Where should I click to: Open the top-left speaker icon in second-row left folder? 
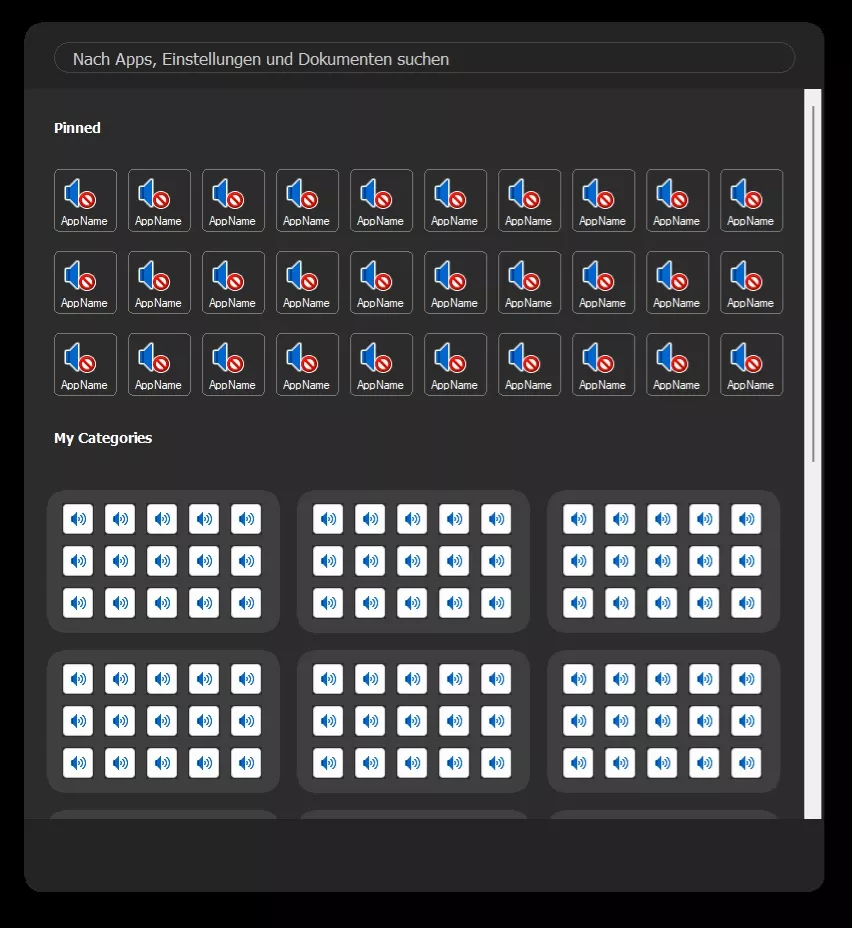[78, 679]
